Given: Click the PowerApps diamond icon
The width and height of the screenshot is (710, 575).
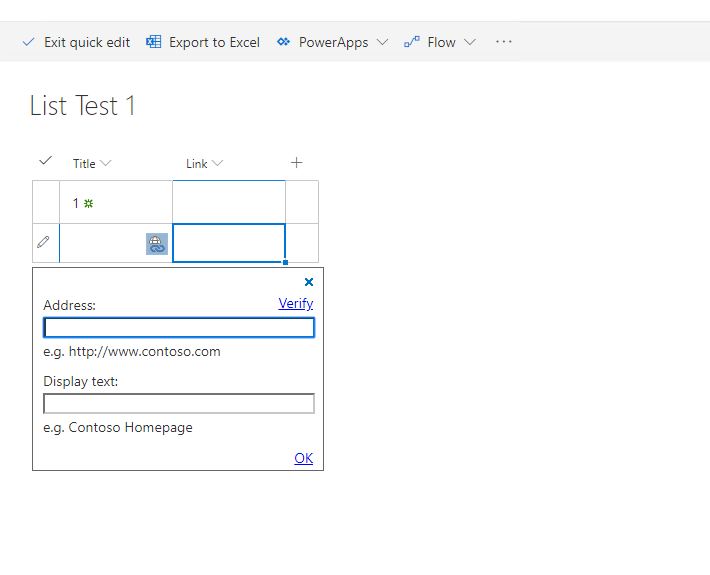Looking at the screenshot, I should coord(284,42).
